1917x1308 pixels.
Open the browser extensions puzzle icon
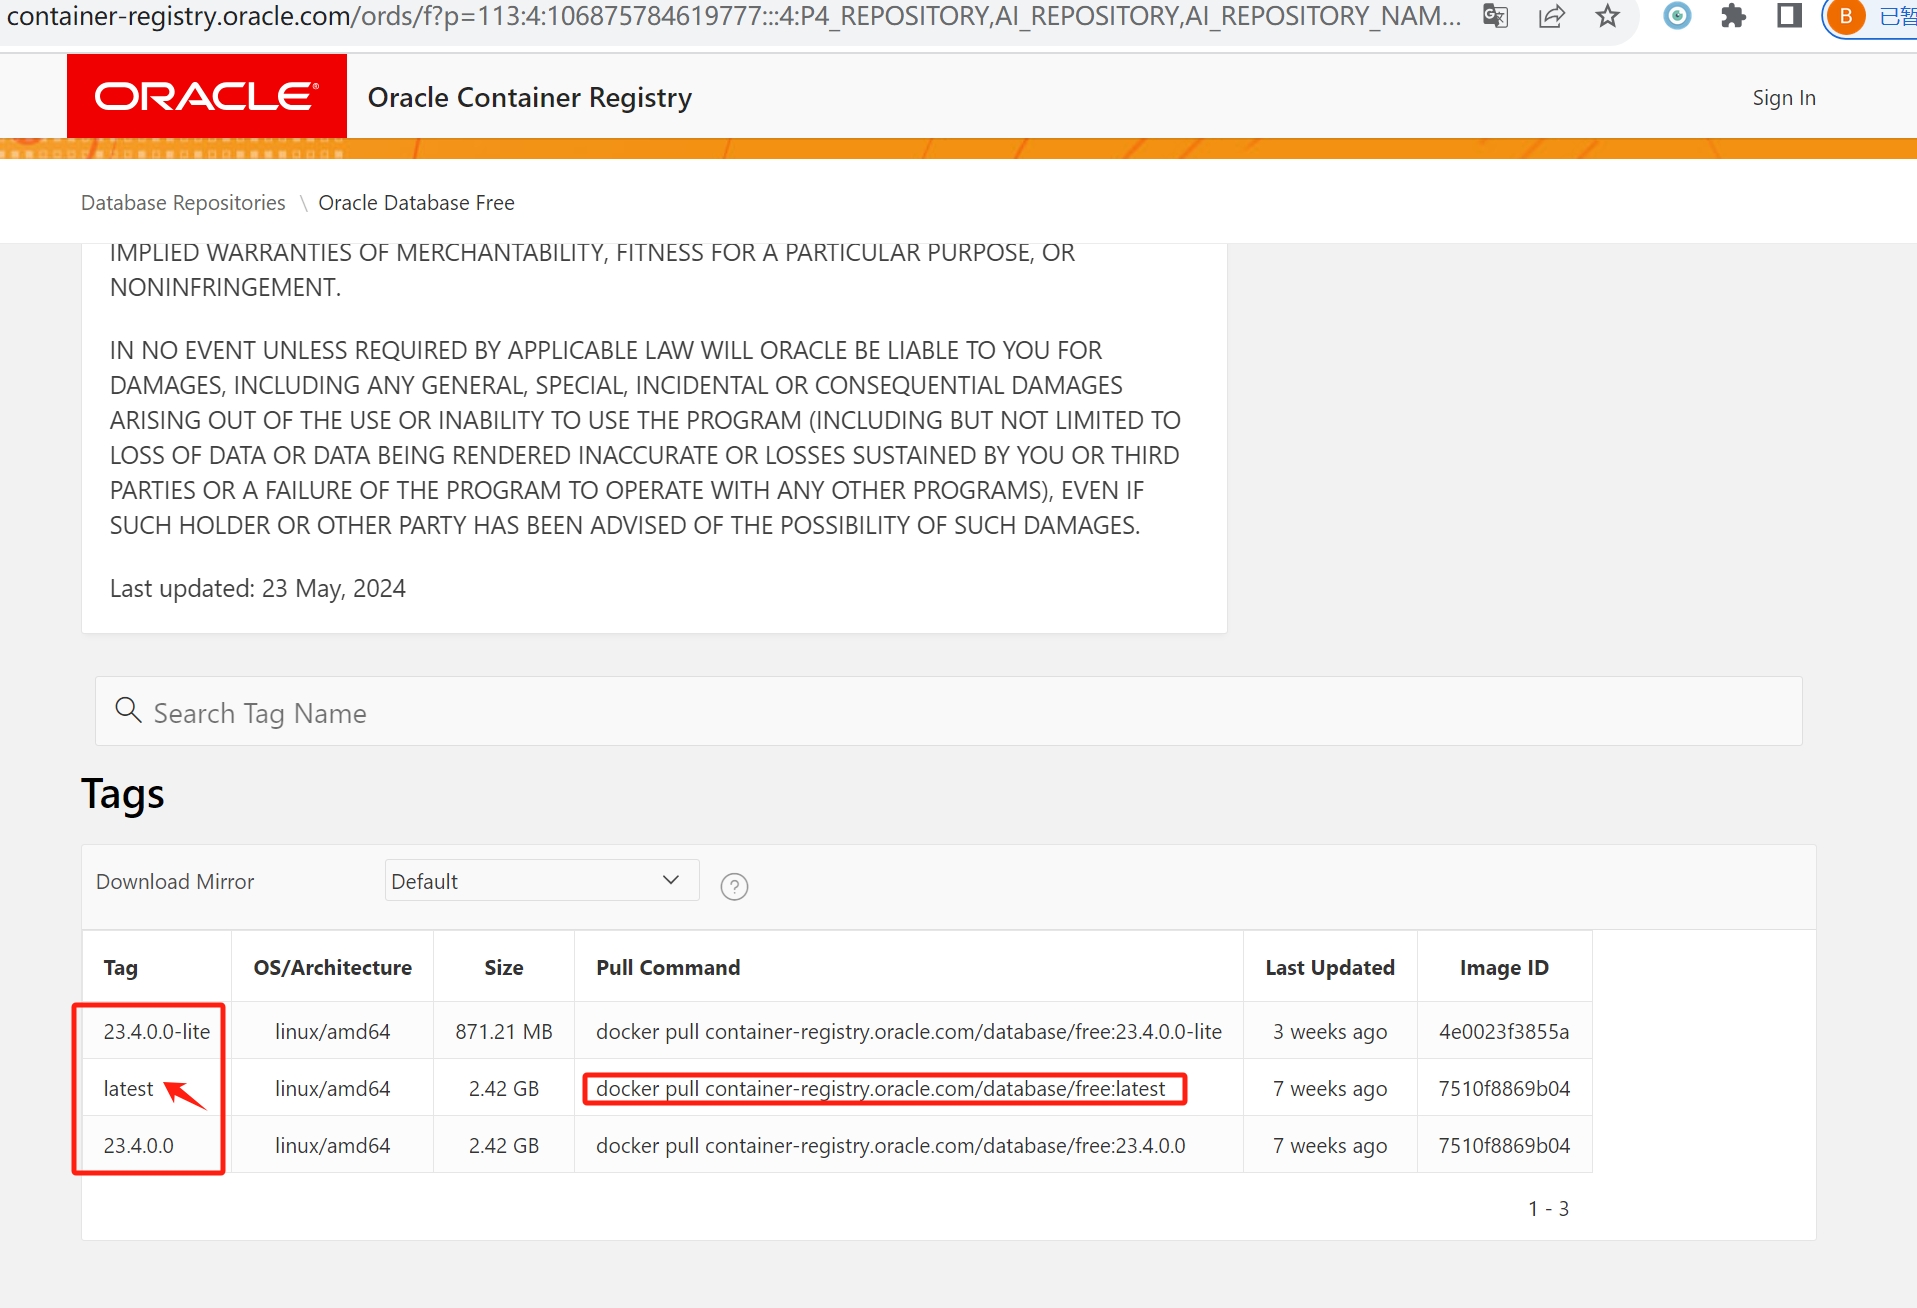1732,16
